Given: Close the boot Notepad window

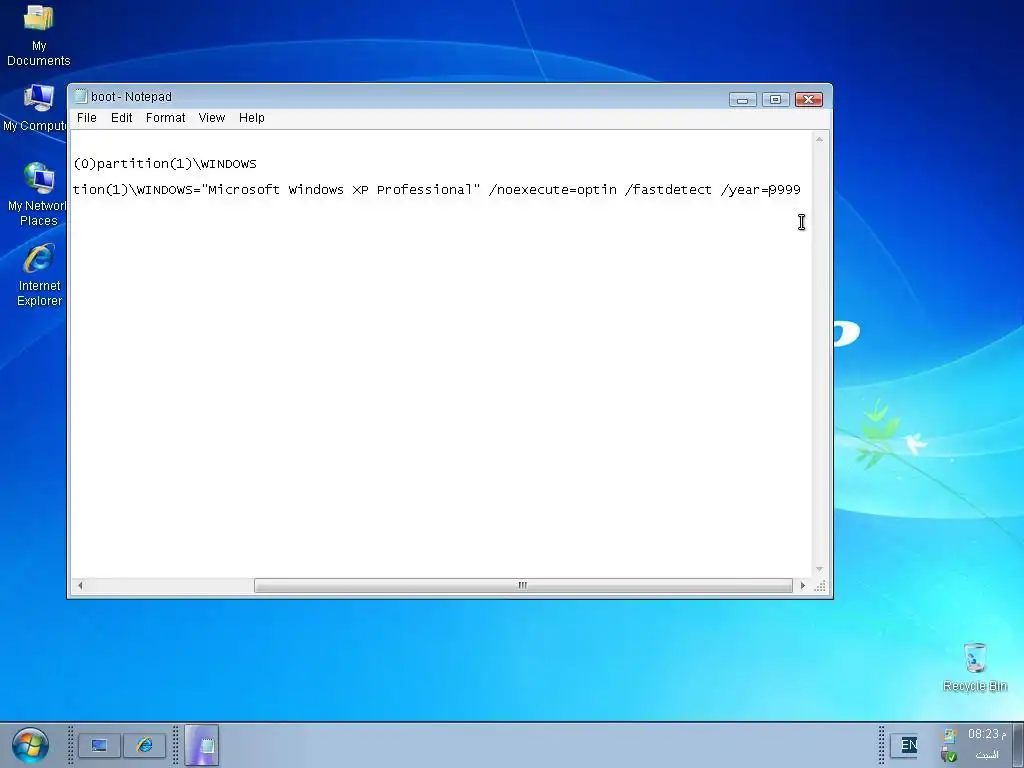Looking at the screenshot, I should (808, 99).
